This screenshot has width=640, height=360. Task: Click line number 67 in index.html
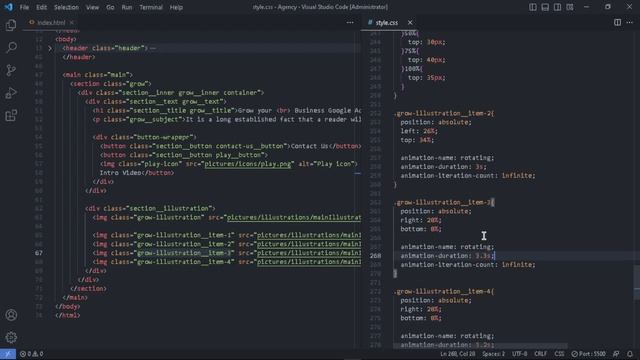[x=39, y=253]
